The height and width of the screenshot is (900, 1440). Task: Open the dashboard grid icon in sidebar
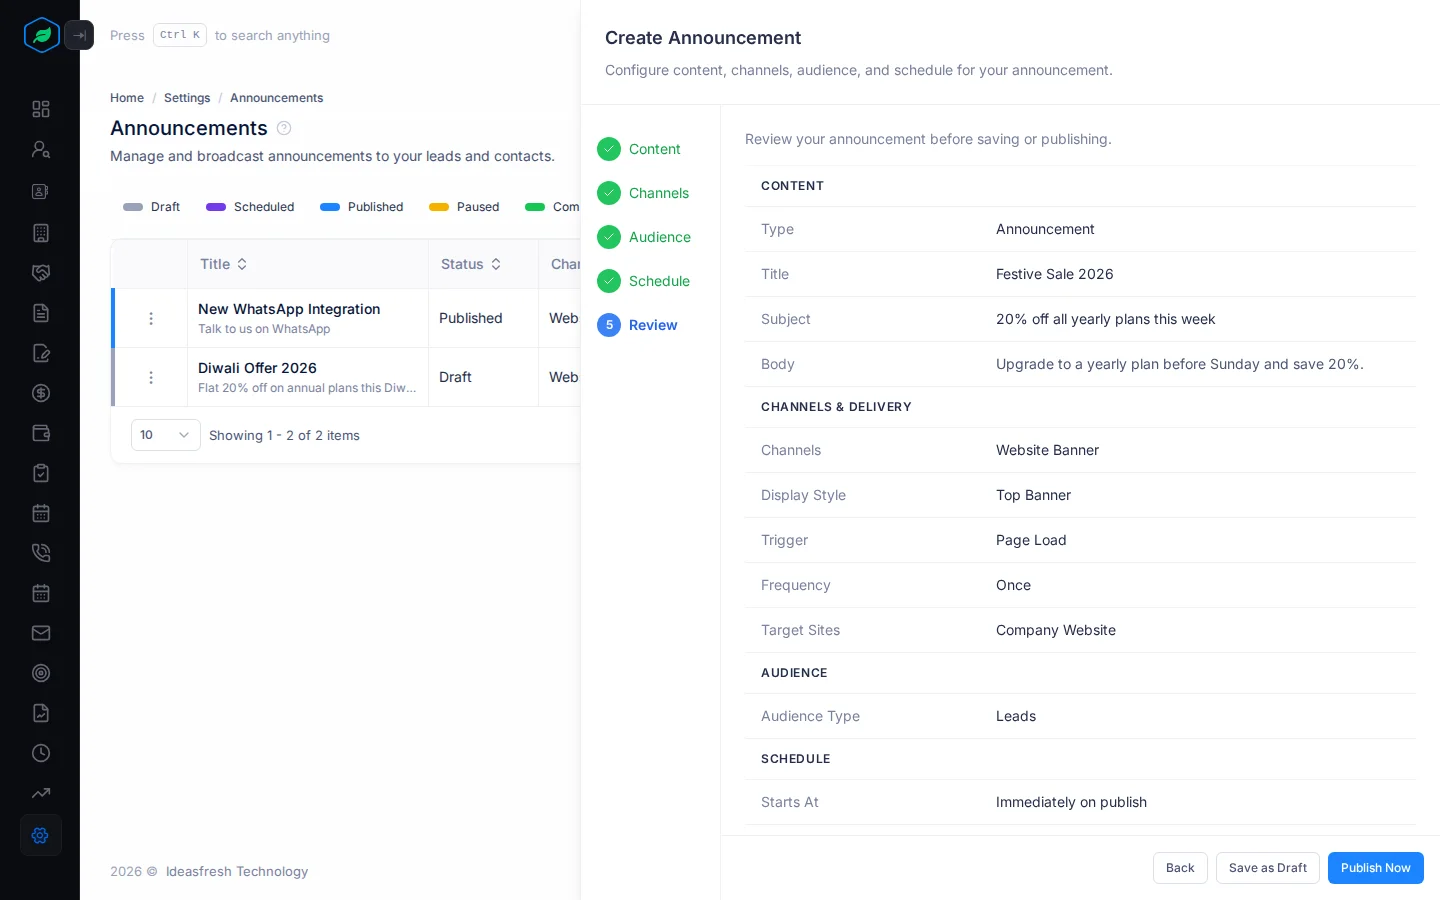(x=41, y=109)
